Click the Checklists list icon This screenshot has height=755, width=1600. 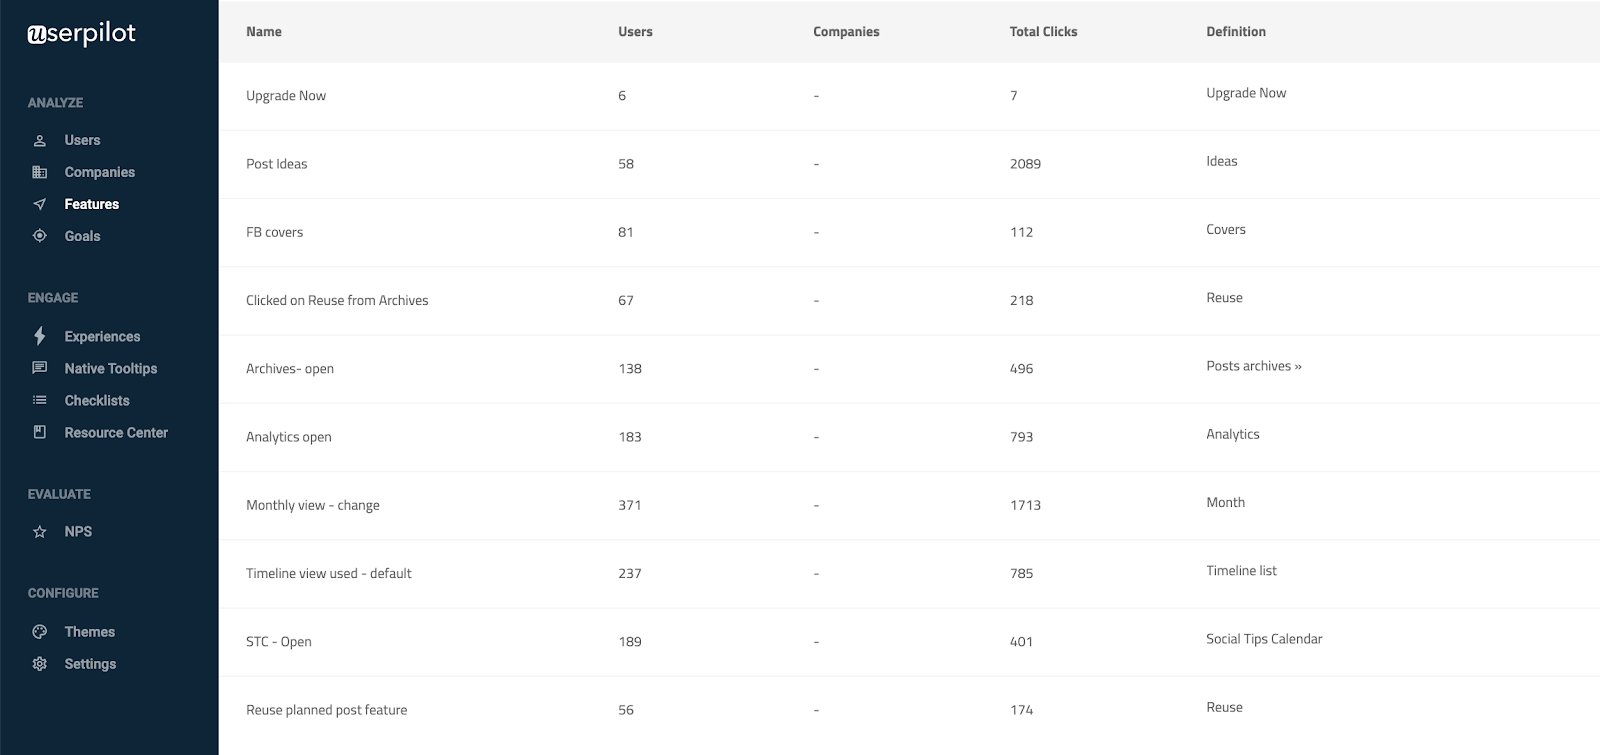tap(40, 400)
